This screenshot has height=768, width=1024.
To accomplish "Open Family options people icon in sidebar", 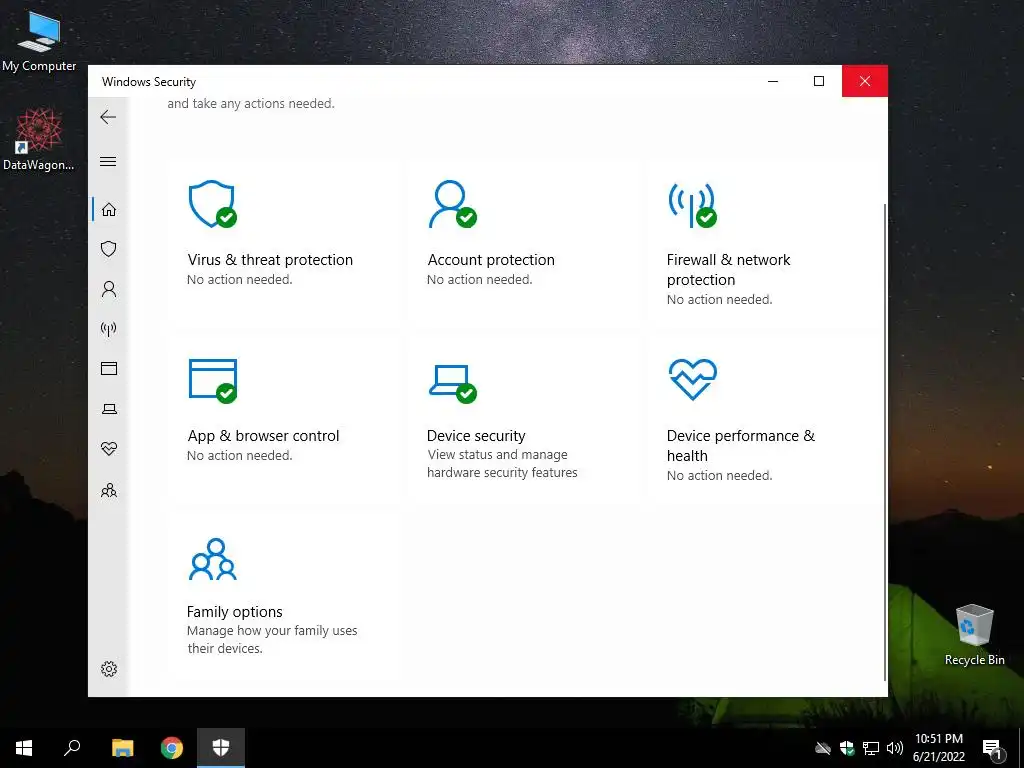I will 109,490.
